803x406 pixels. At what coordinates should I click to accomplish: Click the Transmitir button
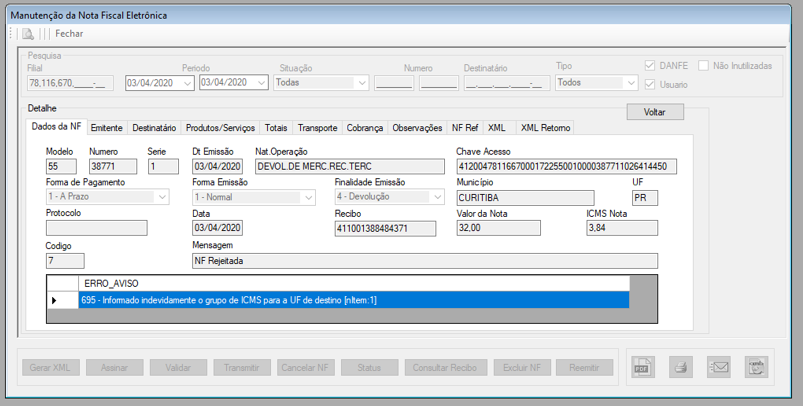pyautogui.click(x=242, y=368)
